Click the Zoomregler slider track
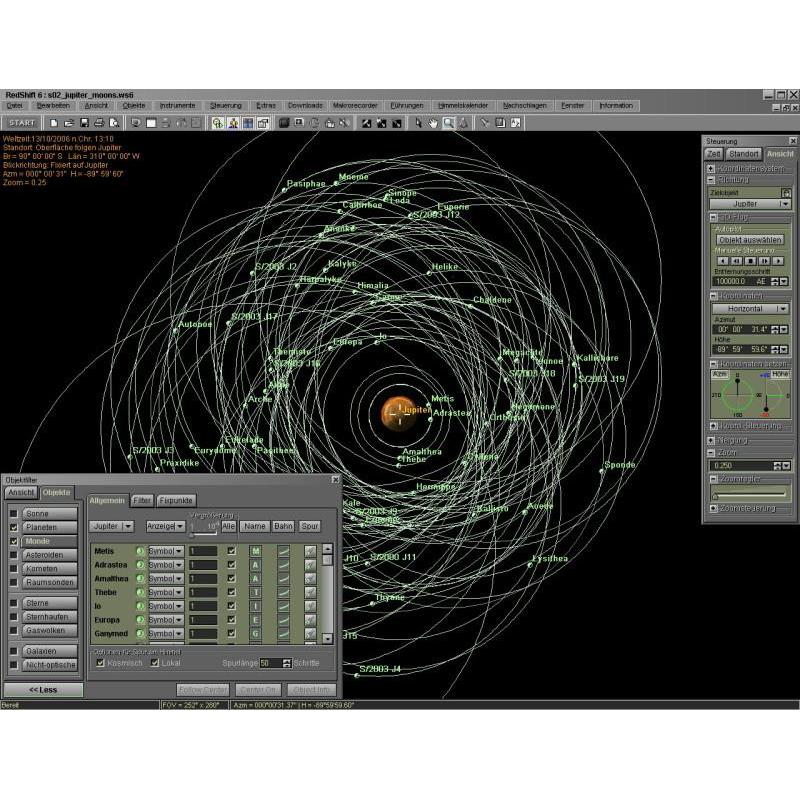Viewport: 800px width, 800px height. tap(750, 494)
